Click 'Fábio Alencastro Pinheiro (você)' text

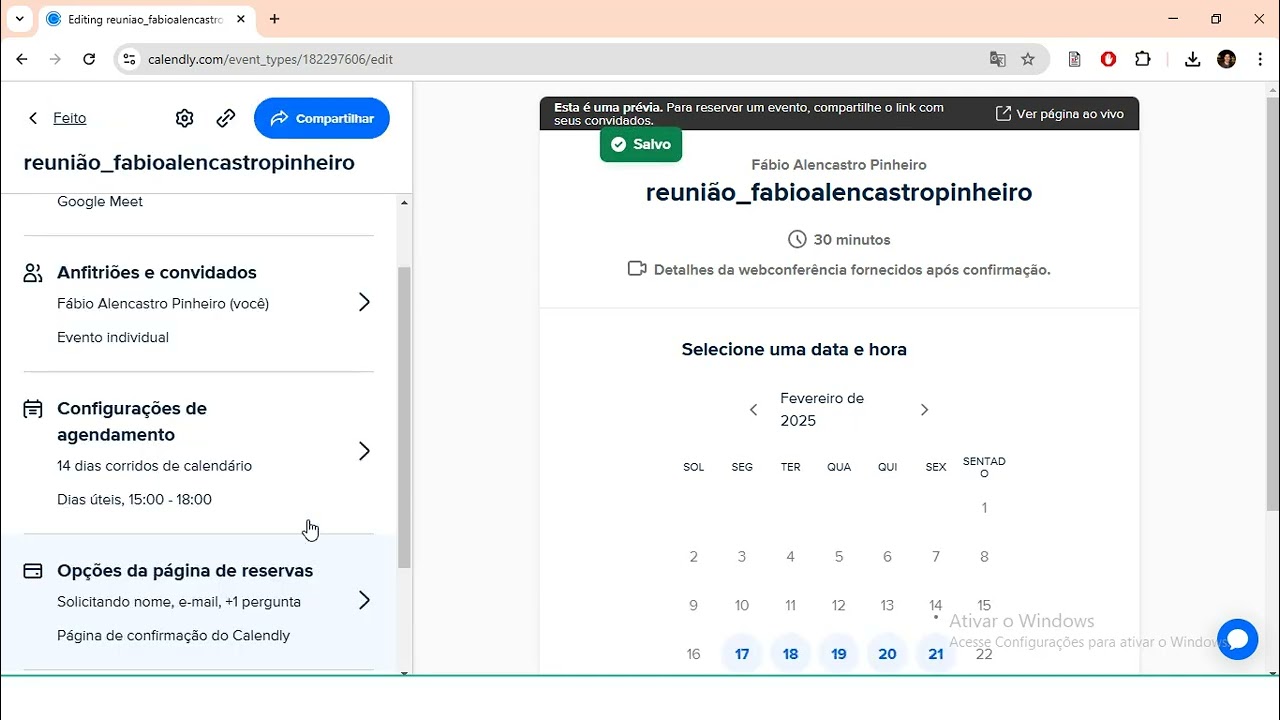[x=163, y=303]
